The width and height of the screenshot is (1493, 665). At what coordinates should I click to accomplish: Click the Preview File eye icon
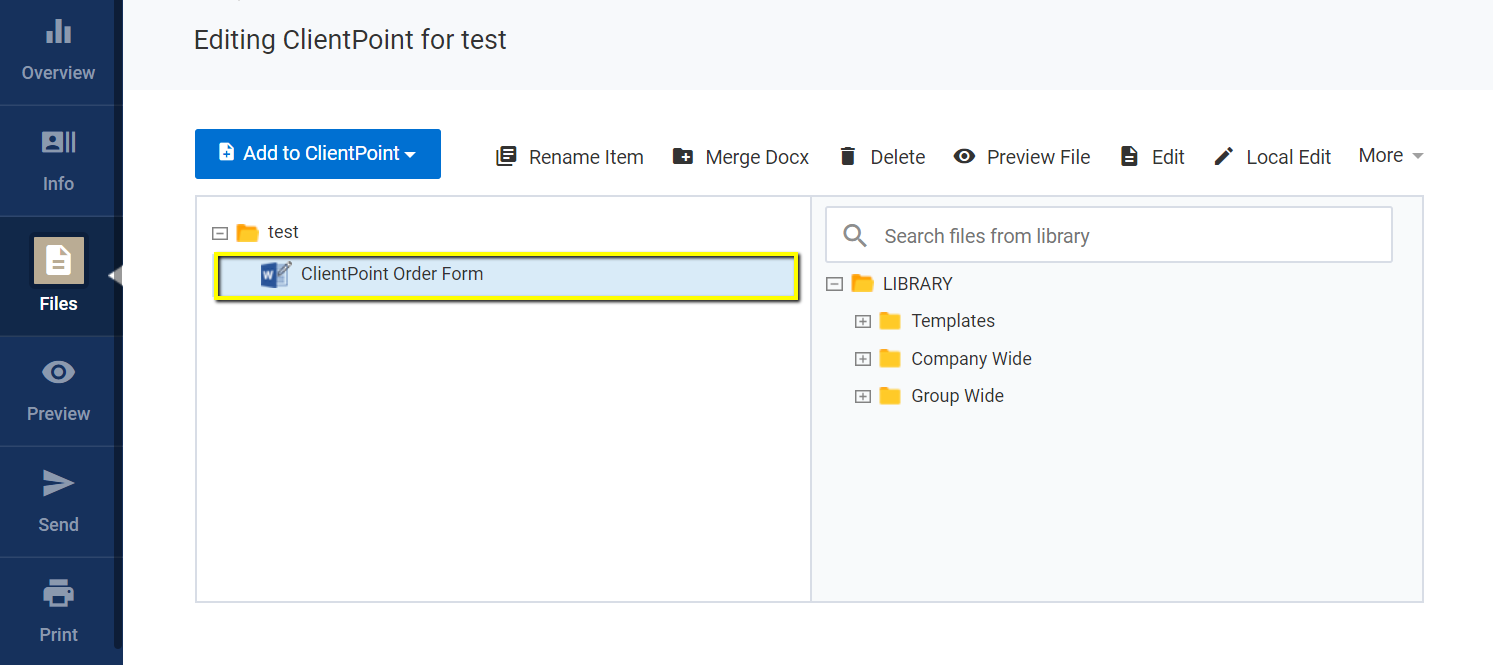964,156
